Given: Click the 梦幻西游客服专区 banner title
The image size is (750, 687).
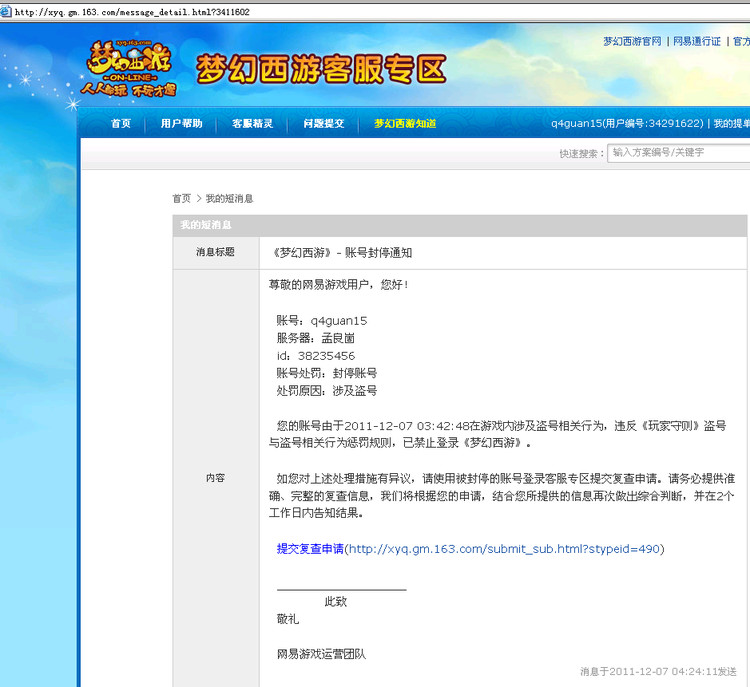Looking at the screenshot, I should pyautogui.click(x=320, y=69).
